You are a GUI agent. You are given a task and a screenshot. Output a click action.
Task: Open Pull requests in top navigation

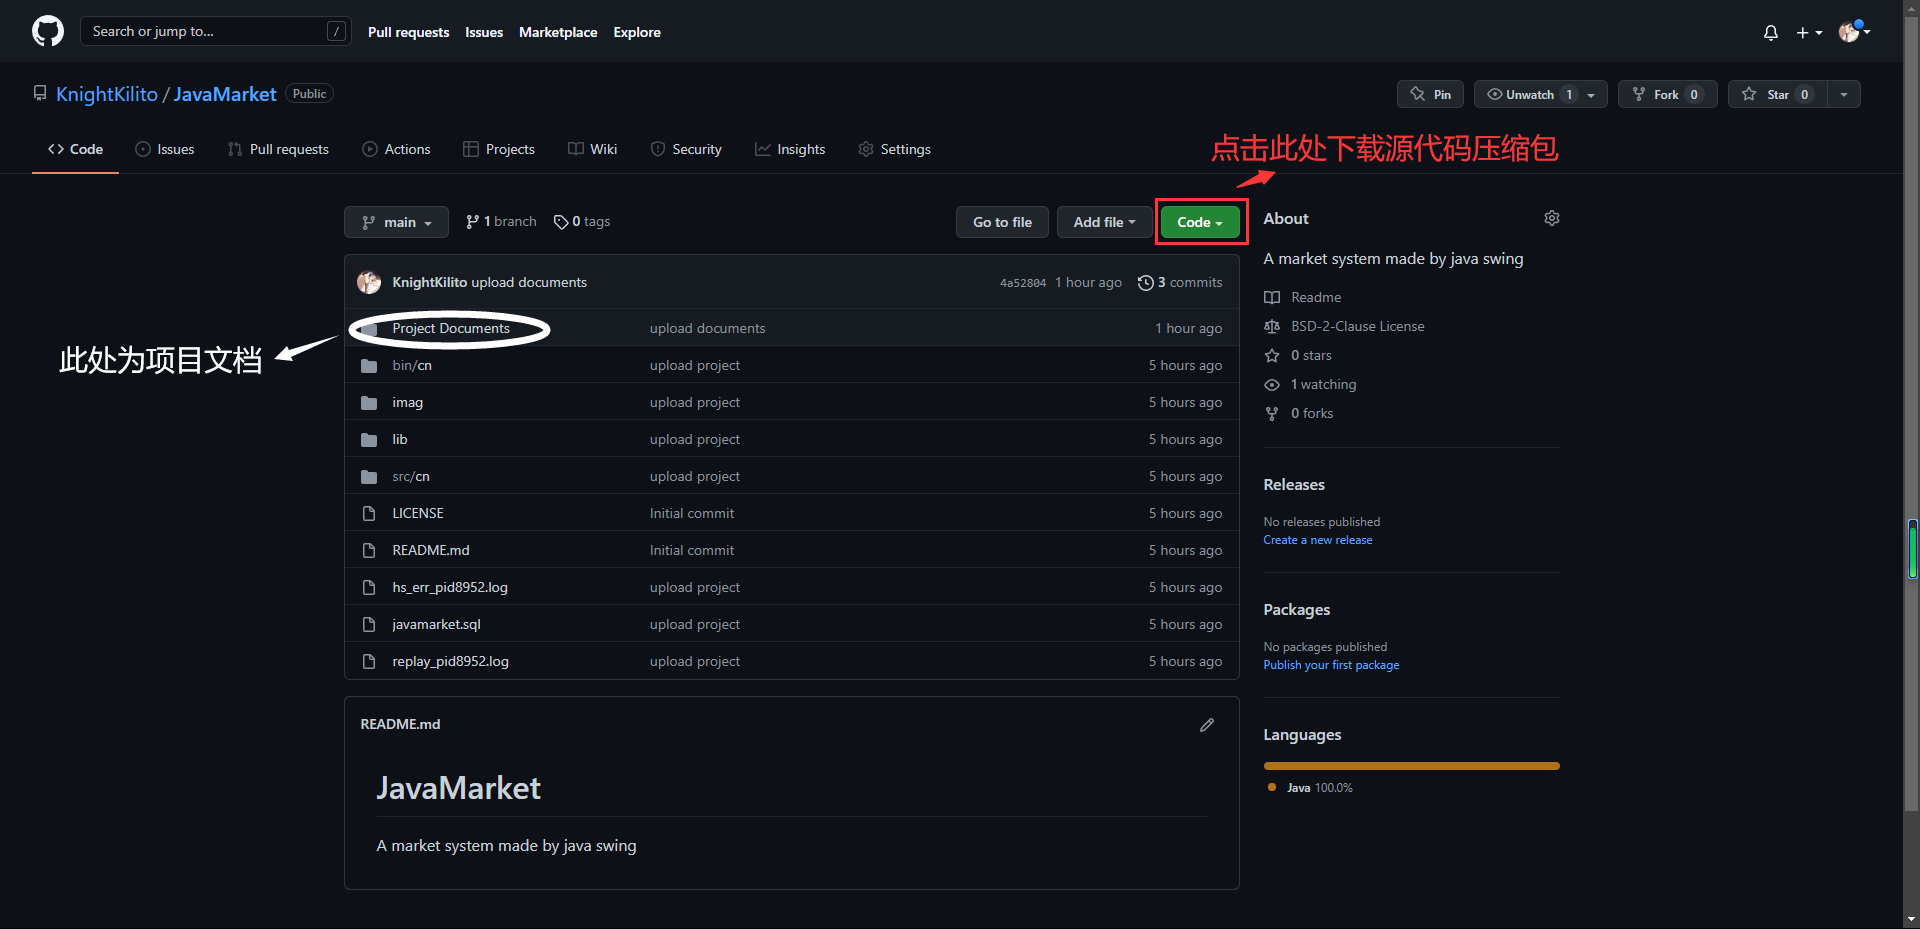coord(408,32)
